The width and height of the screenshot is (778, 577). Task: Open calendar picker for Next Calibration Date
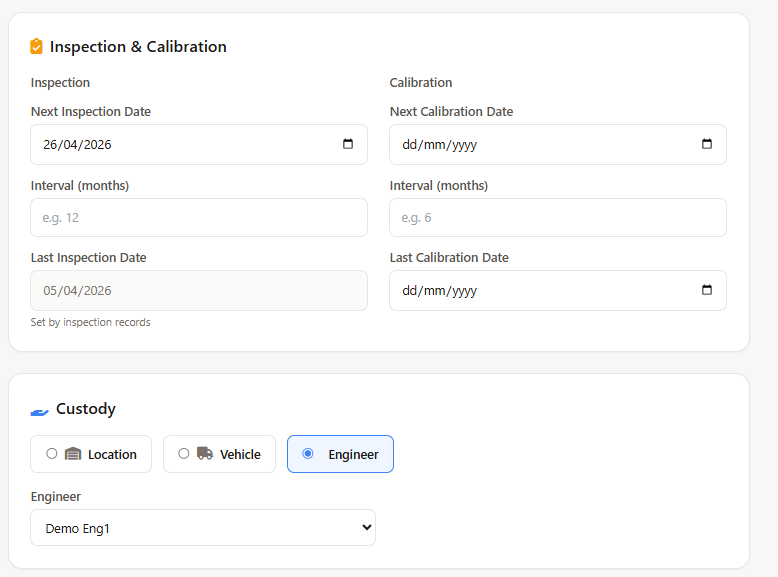click(707, 144)
